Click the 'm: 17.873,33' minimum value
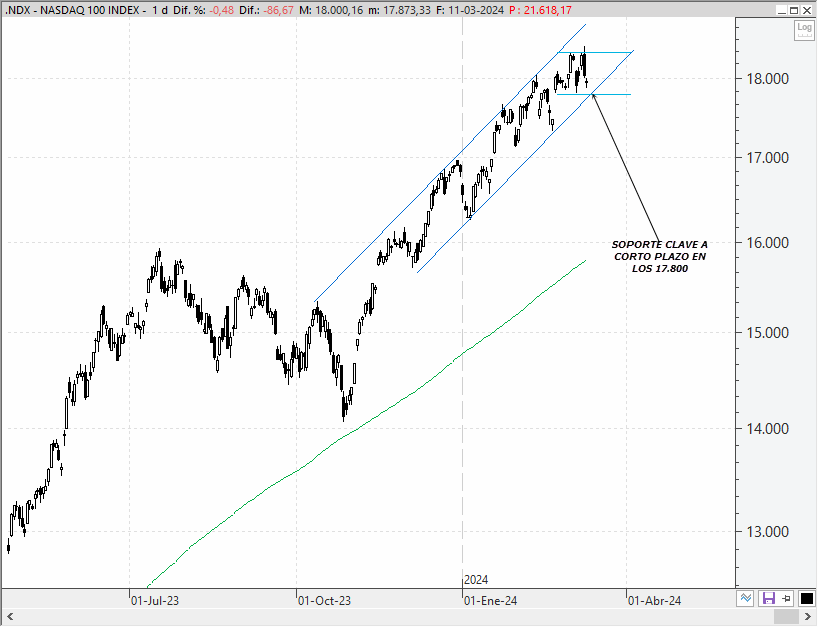 pyautogui.click(x=400, y=10)
